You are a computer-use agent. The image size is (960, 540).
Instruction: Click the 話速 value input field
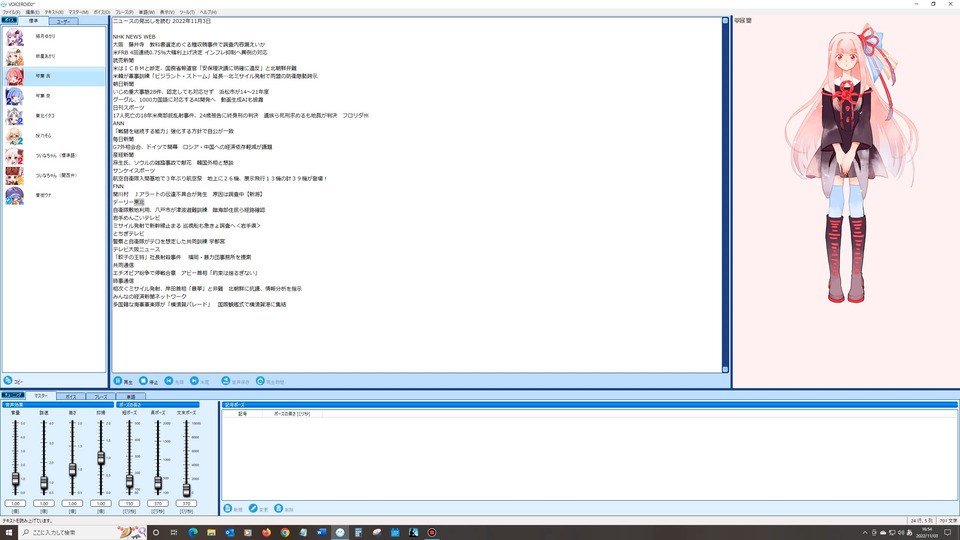[x=44, y=503]
